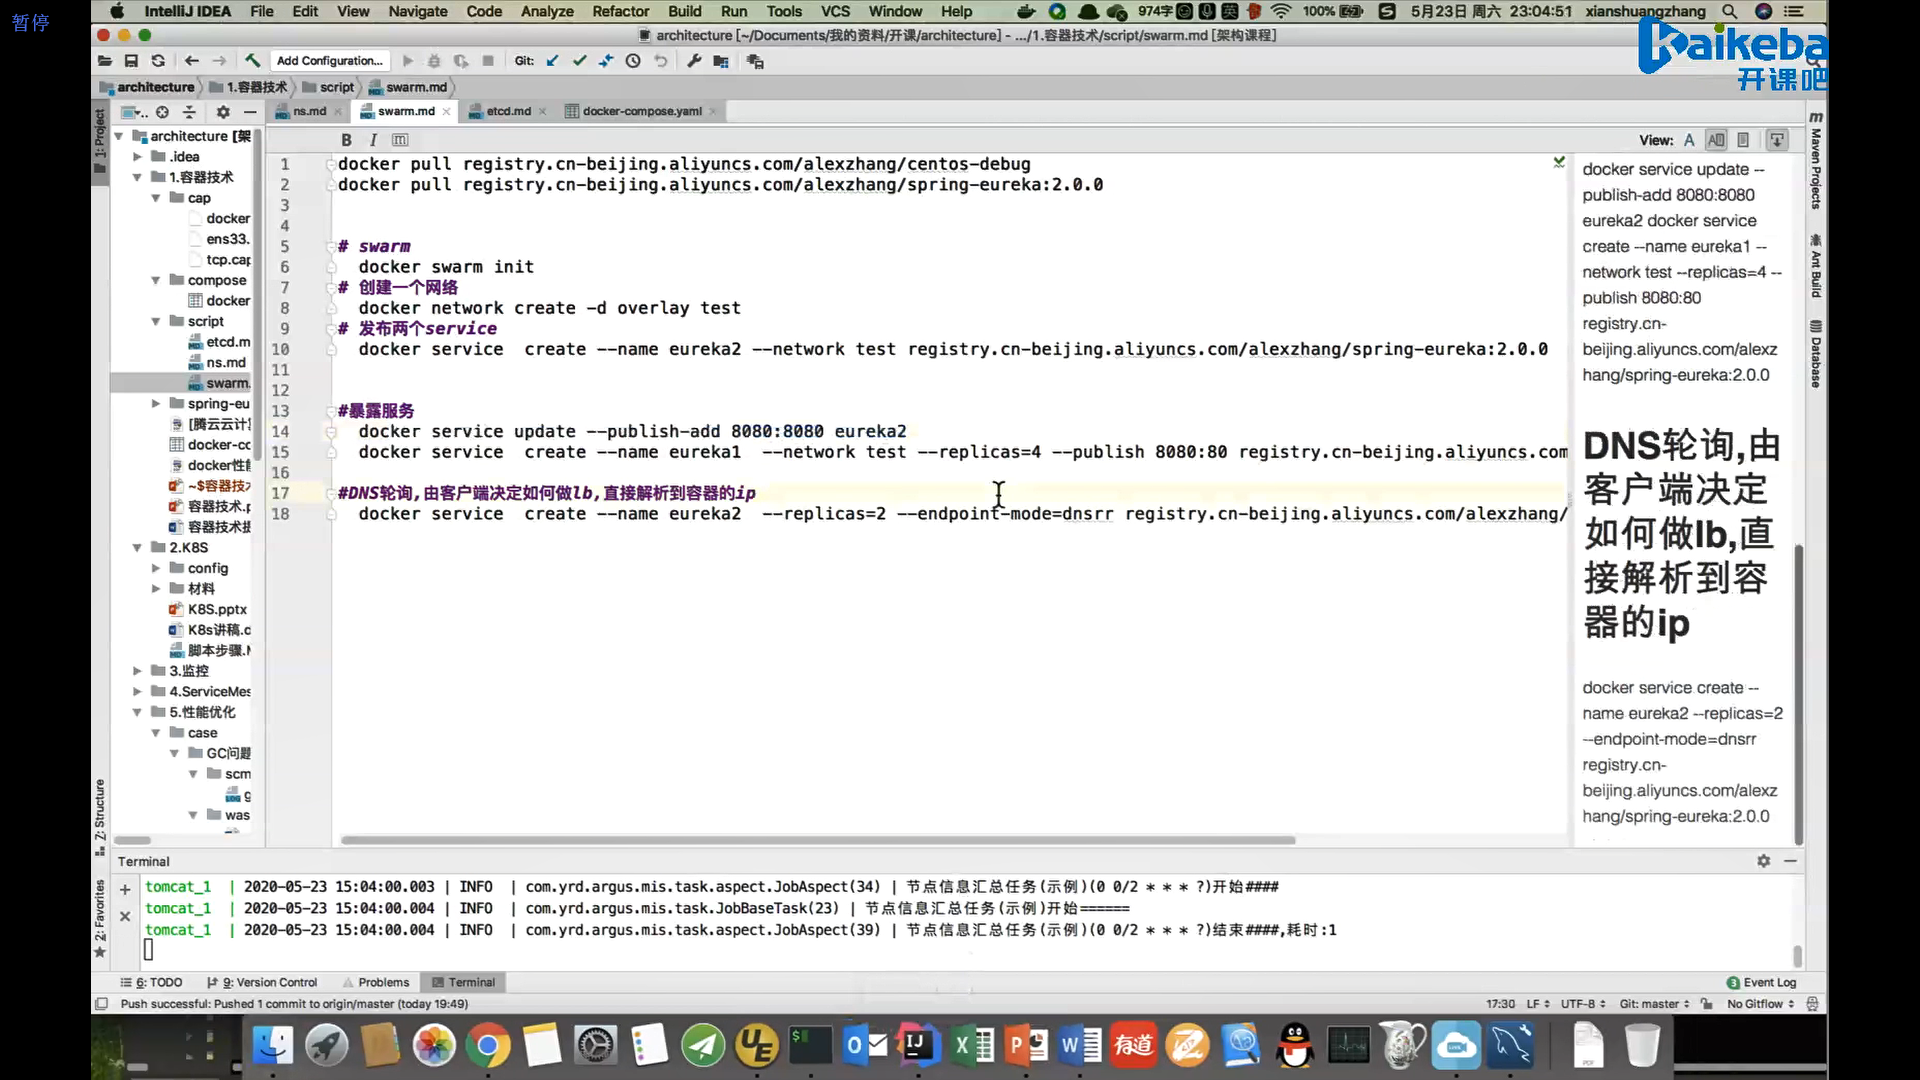Open the Git: master branch dropdown
Screen dimensions: 1920x1080
[x=1654, y=1004]
